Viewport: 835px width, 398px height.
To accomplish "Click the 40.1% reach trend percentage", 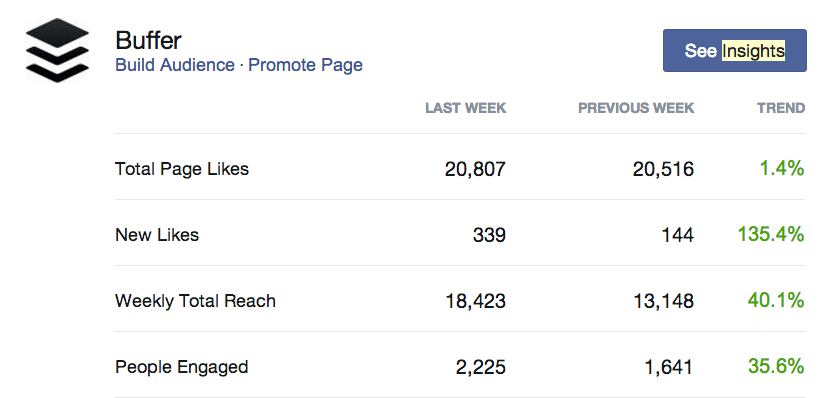I will (776, 300).
